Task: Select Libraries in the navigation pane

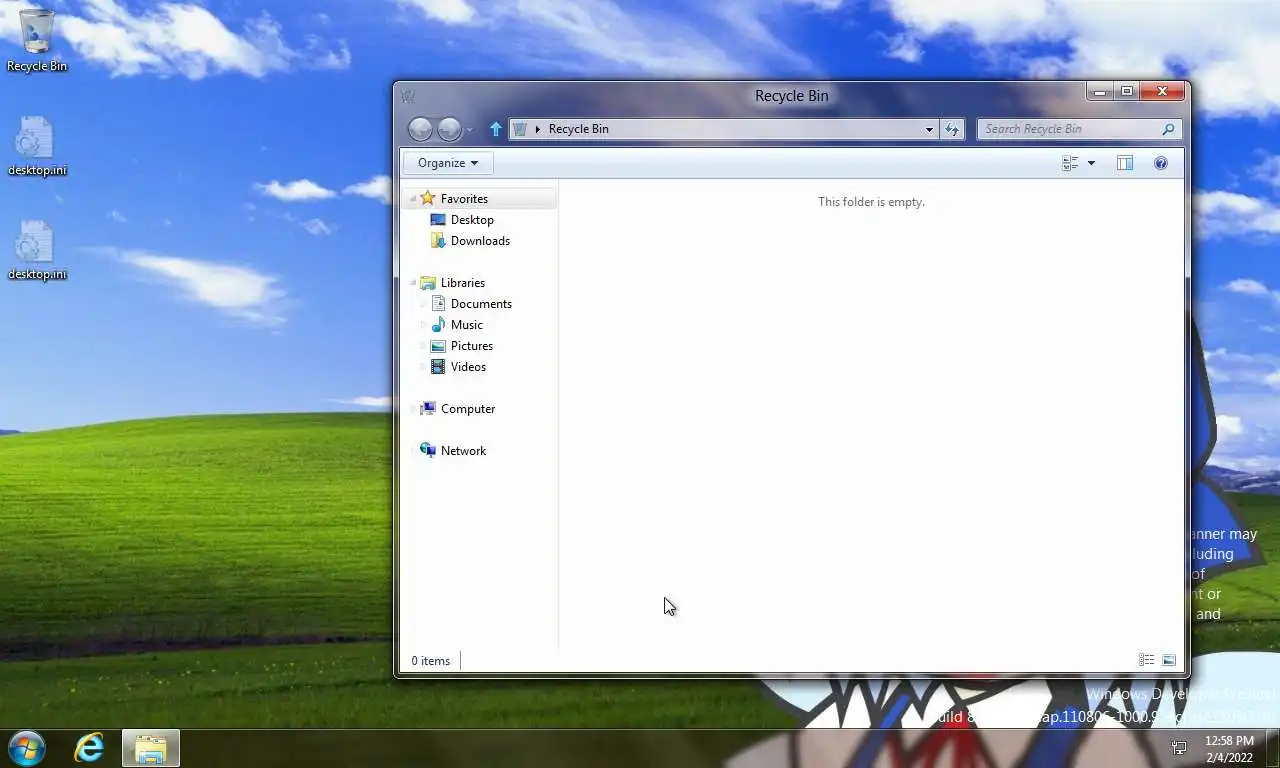Action: point(462,283)
